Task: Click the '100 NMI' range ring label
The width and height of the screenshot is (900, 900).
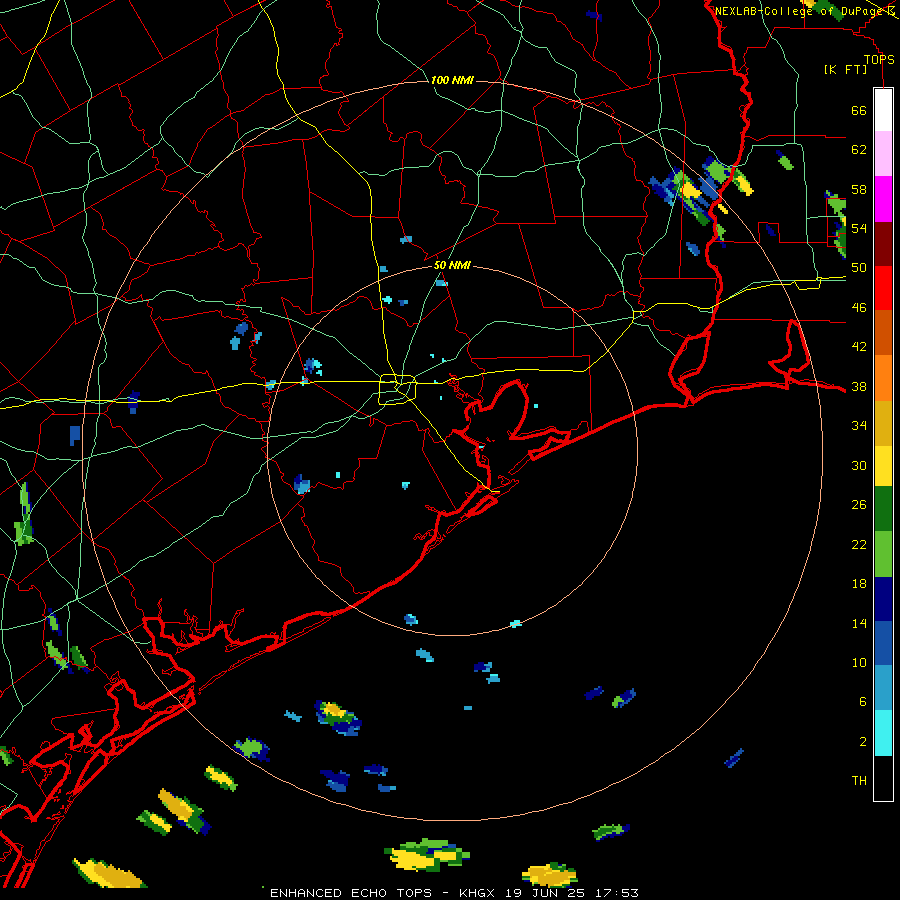Action: [x=452, y=80]
